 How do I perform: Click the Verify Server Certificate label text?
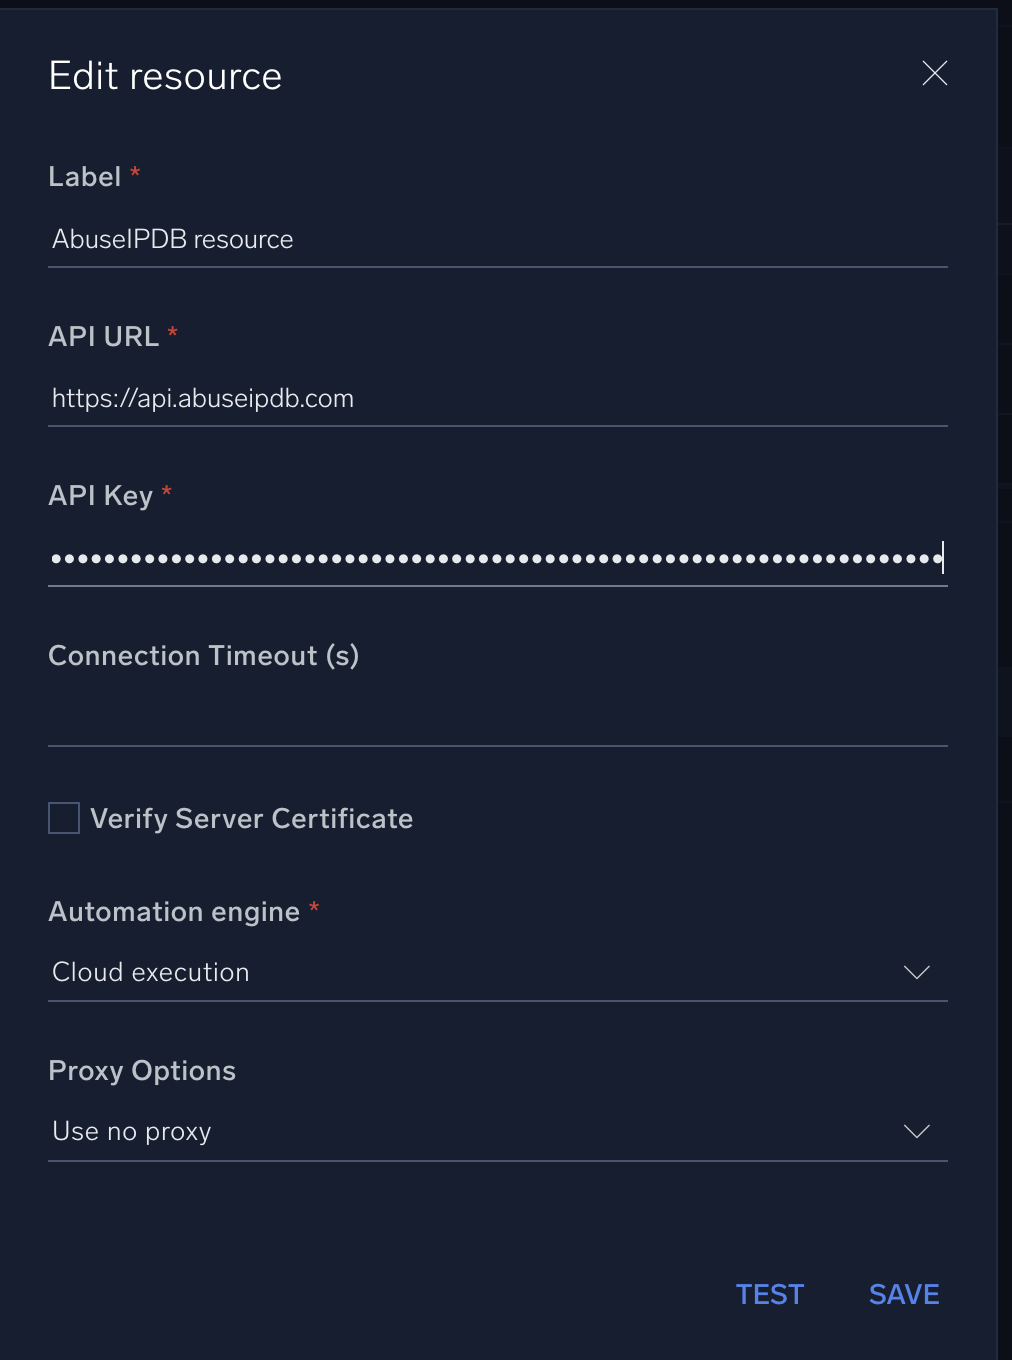click(x=251, y=819)
